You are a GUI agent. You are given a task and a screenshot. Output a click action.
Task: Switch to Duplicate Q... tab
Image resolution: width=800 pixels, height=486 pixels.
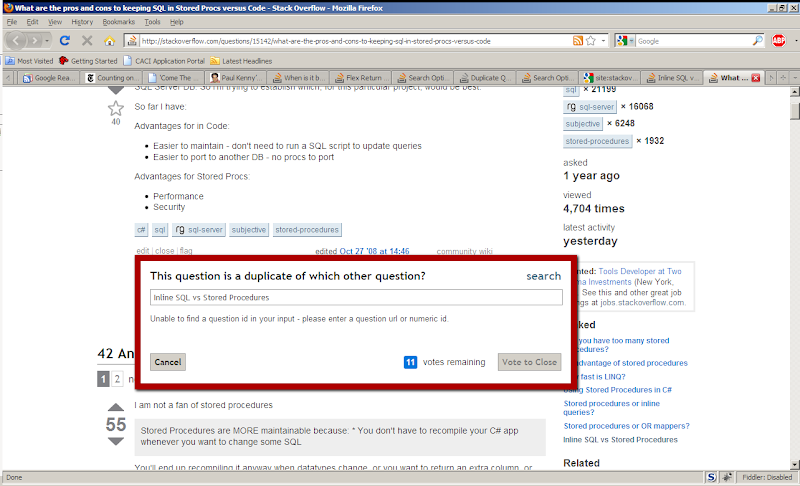tap(485, 78)
